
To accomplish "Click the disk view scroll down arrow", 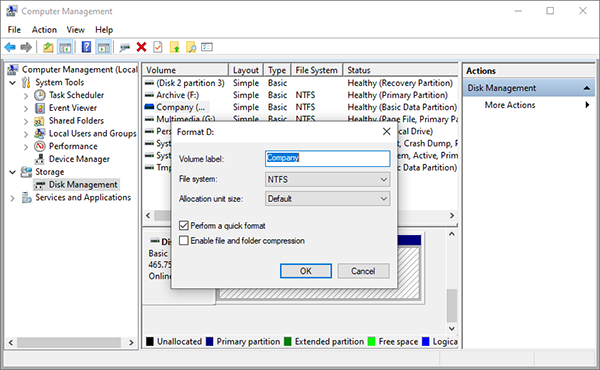I will click(x=452, y=328).
